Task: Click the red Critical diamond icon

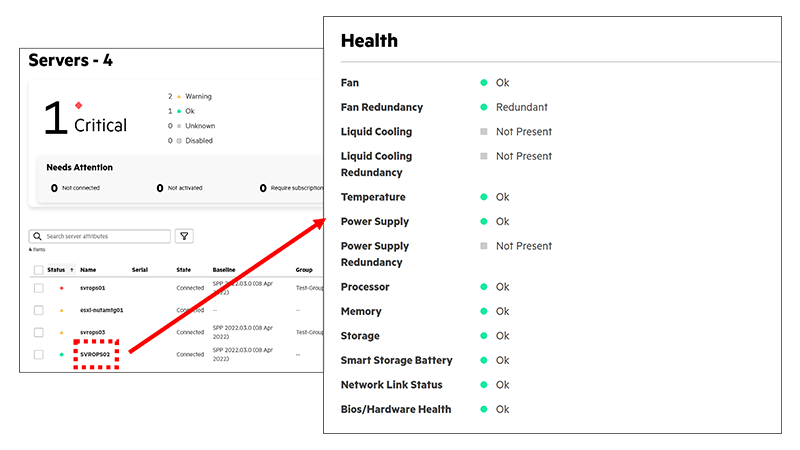Action: 79,106
